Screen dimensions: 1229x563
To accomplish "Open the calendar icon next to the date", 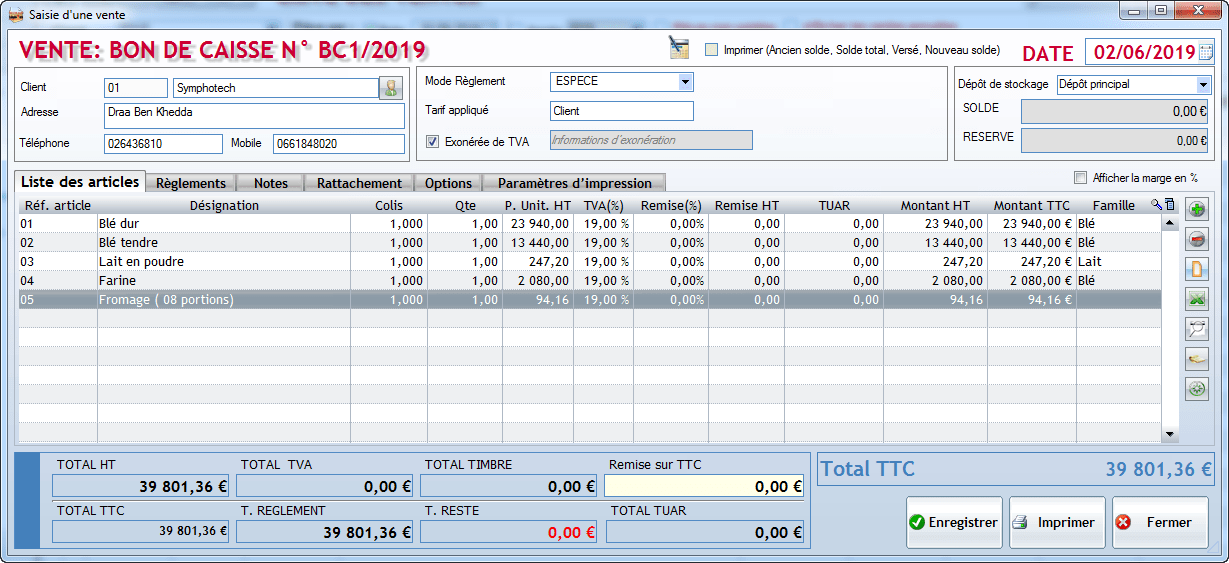I will coord(1206,52).
